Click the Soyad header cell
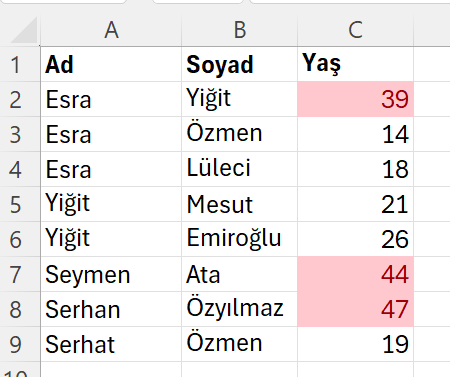The height and width of the screenshot is (377, 450). coord(239,64)
